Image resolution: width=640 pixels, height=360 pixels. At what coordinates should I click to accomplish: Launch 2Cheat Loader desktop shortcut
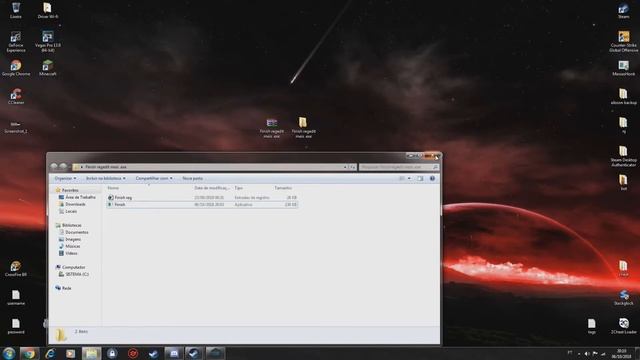623,326
